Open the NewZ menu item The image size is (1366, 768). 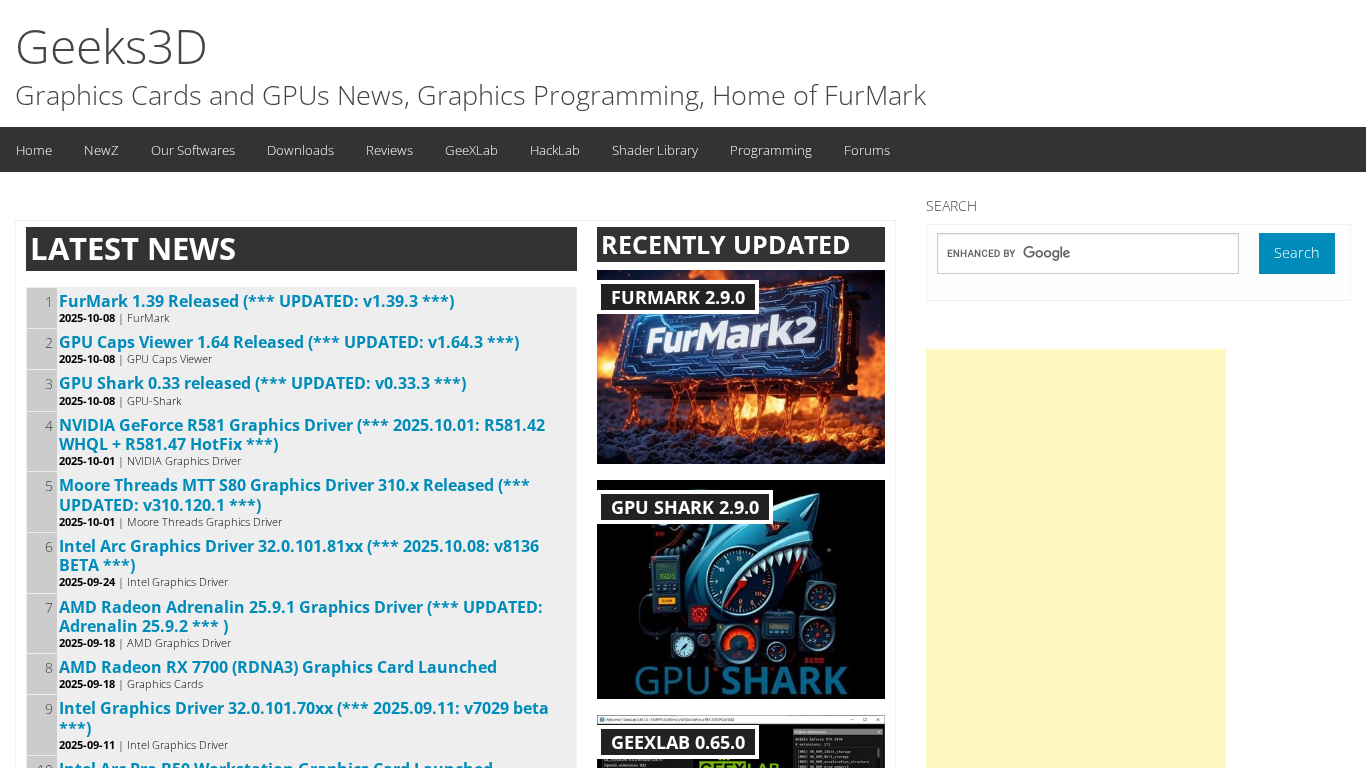pyautogui.click(x=101, y=150)
